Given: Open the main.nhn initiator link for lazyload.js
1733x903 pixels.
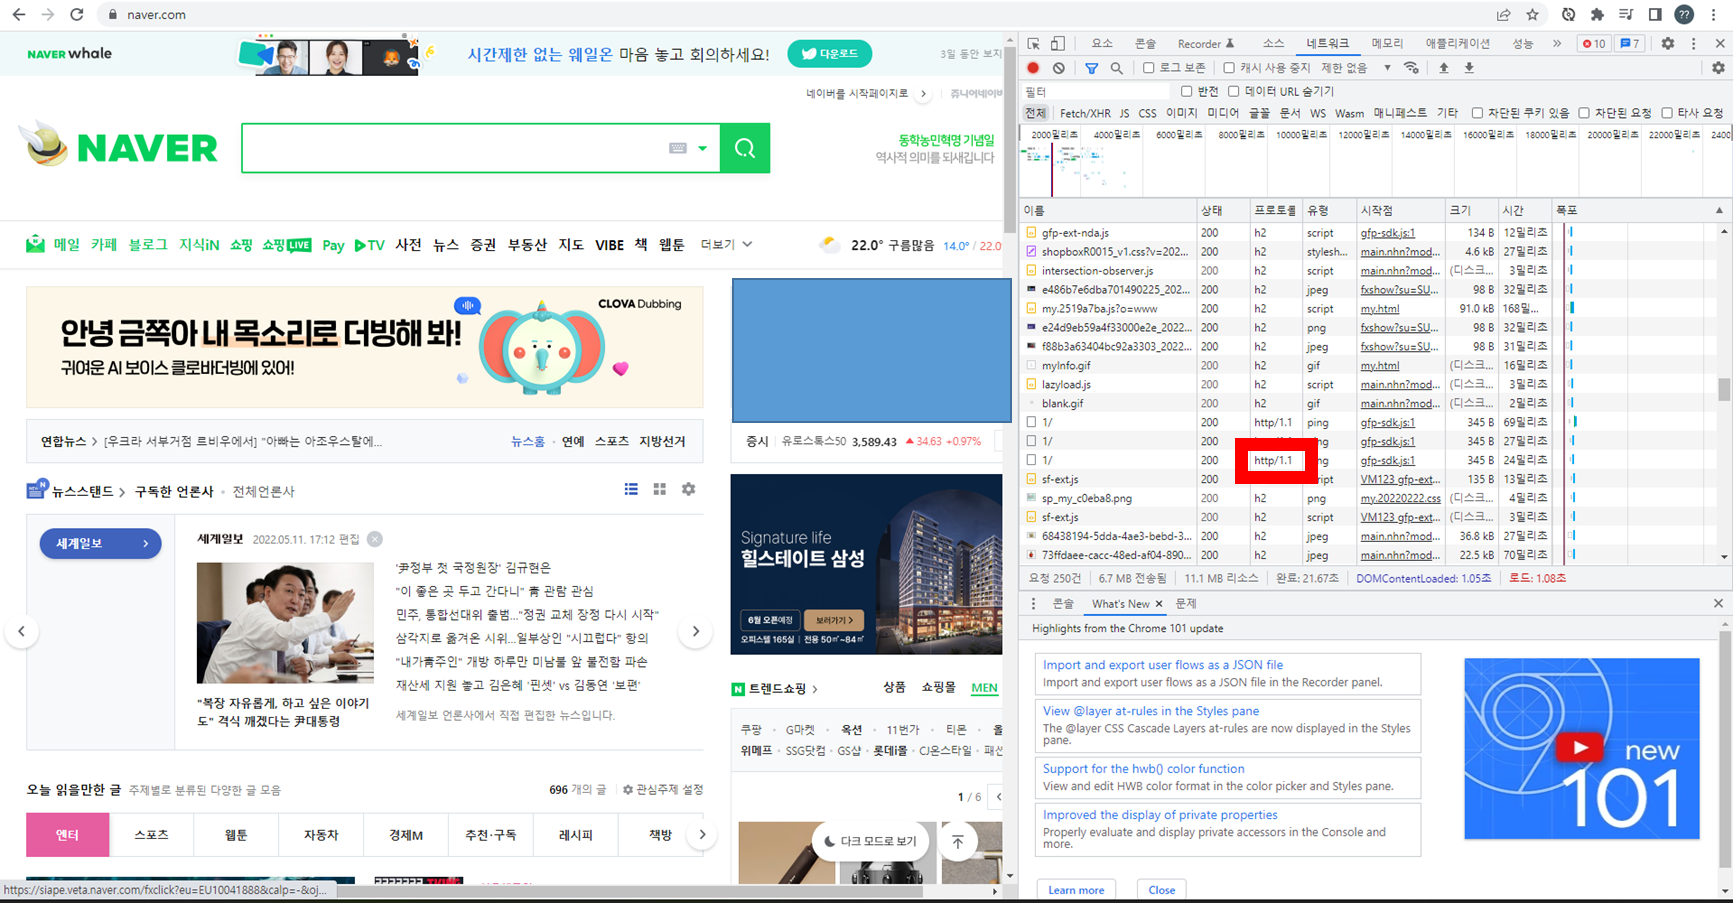Looking at the screenshot, I should tap(1400, 384).
